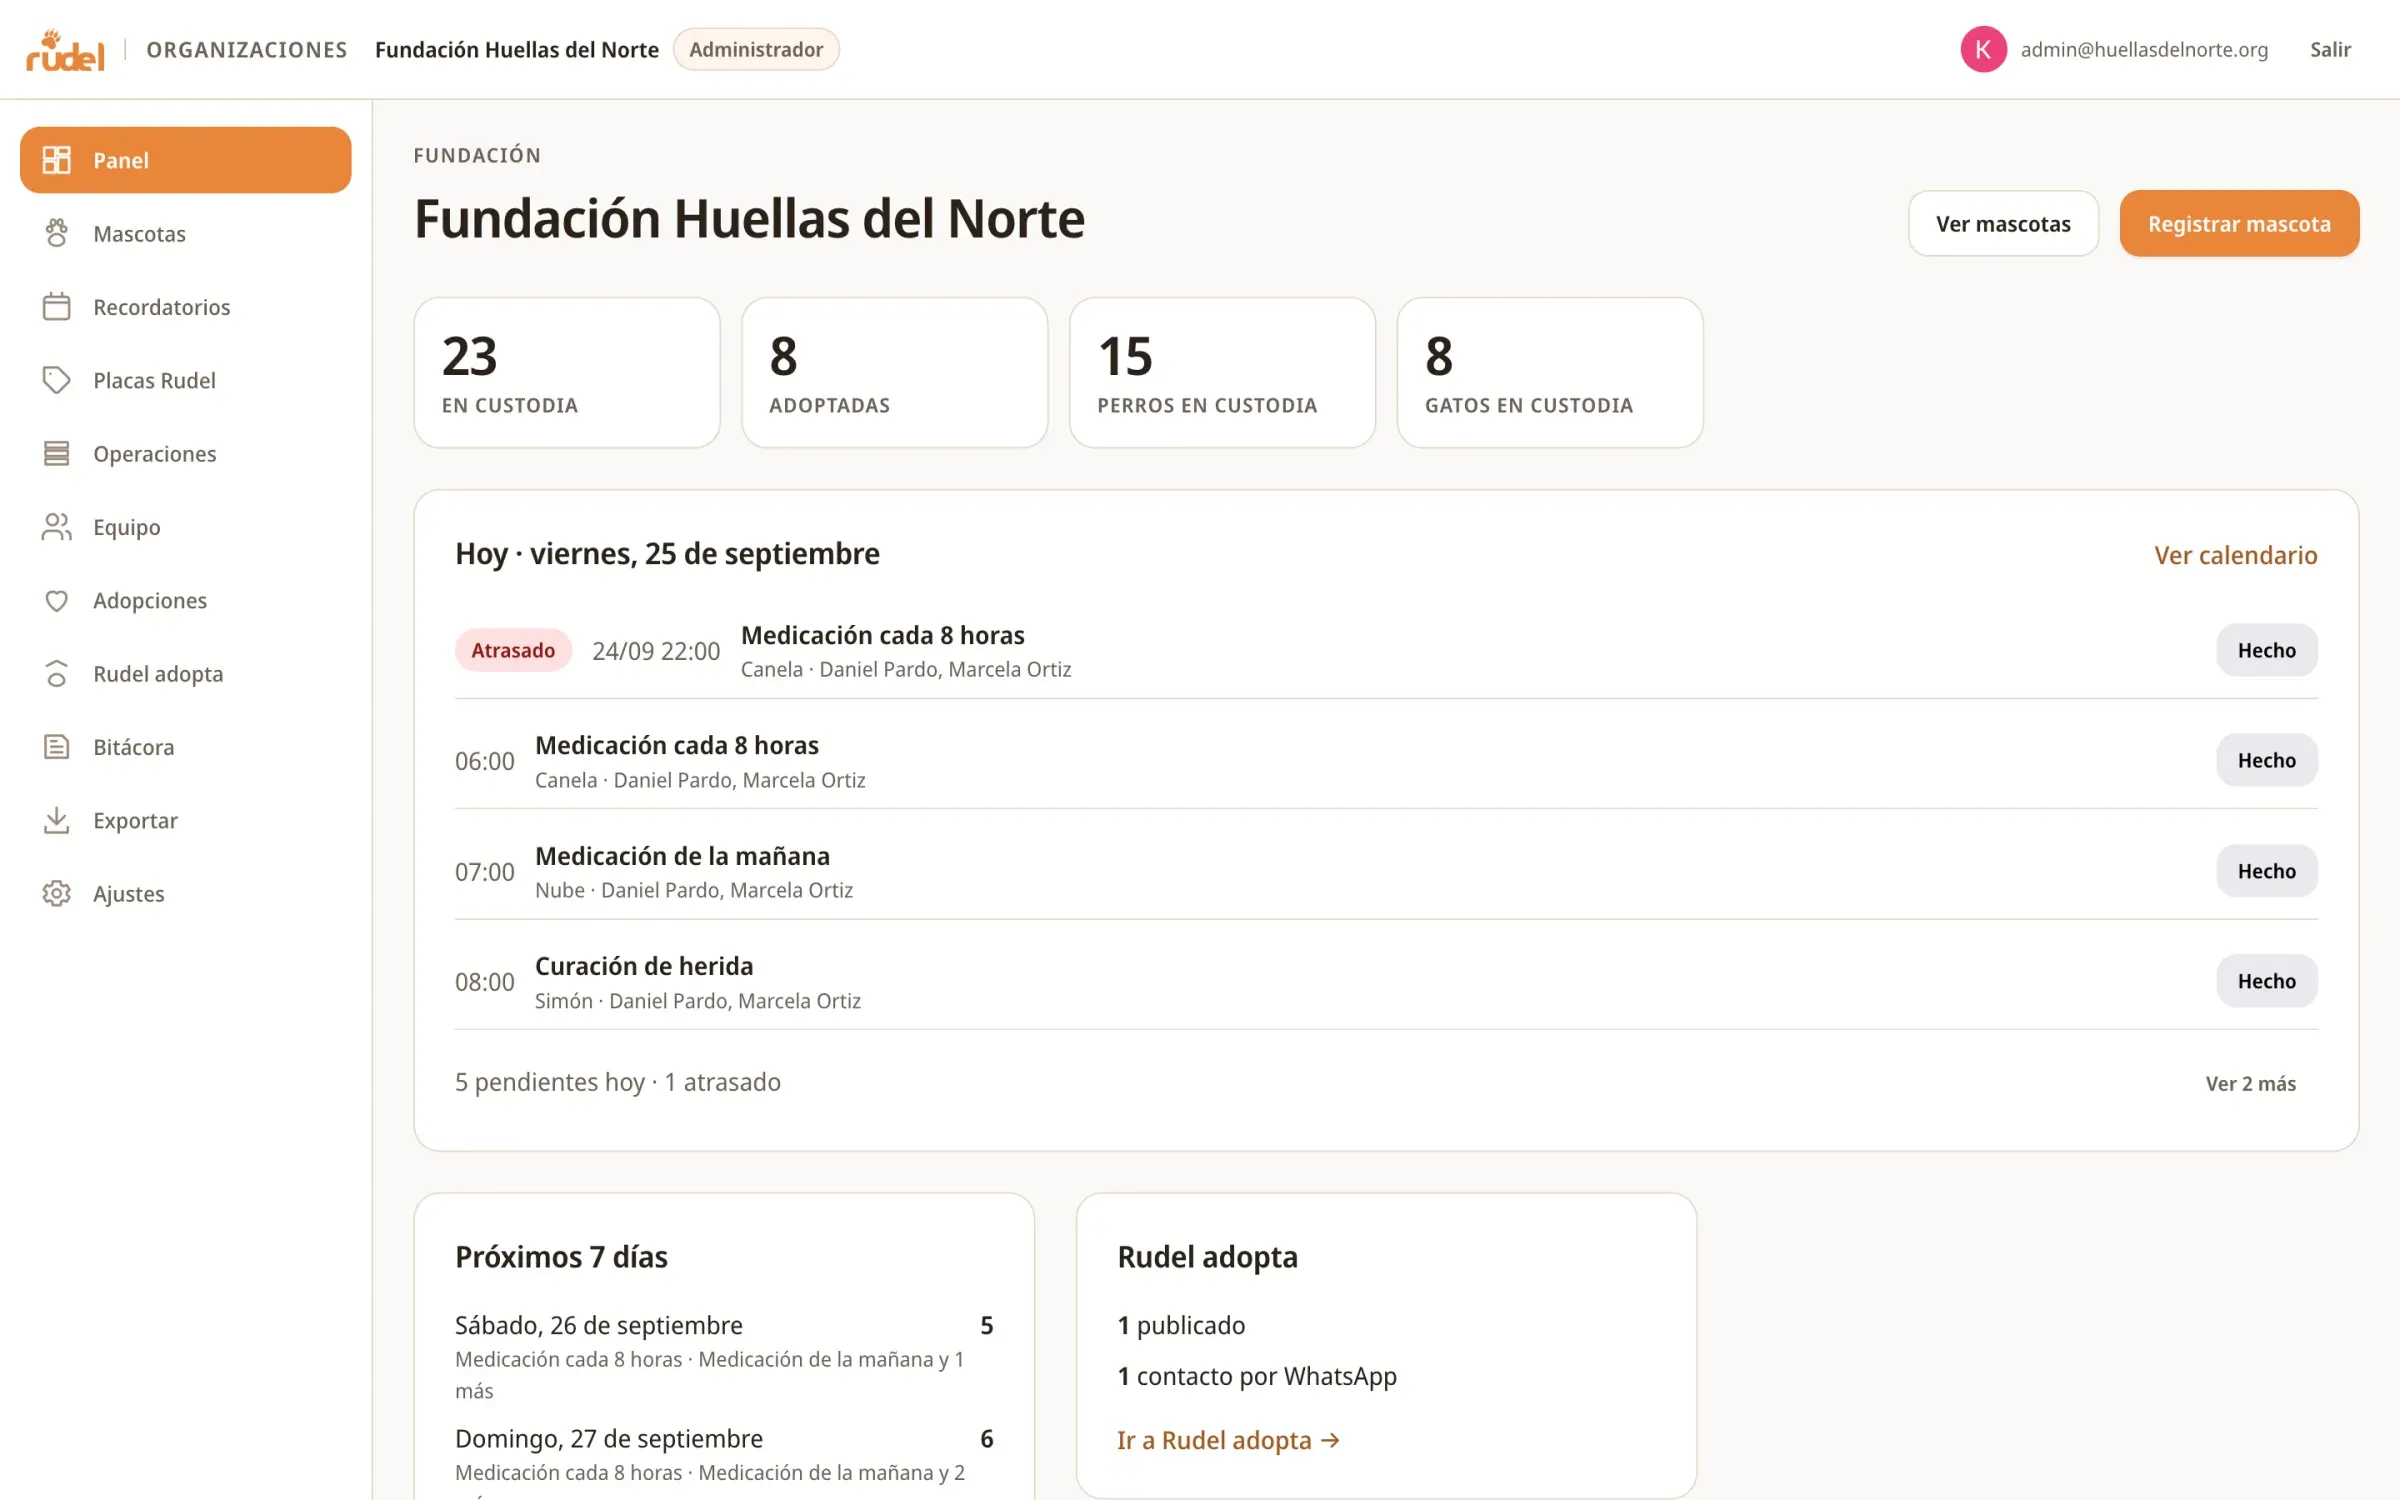Click the Placas Rudel tag icon
The height and width of the screenshot is (1500, 2400).
point(57,380)
